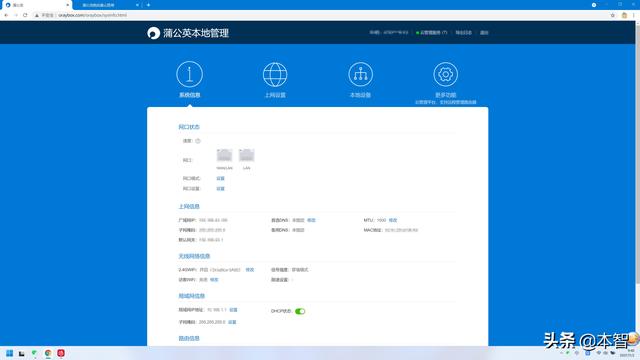Click 修改 beside 访客WiFi
Viewport: 640px width, 360px height.
coord(214,280)
